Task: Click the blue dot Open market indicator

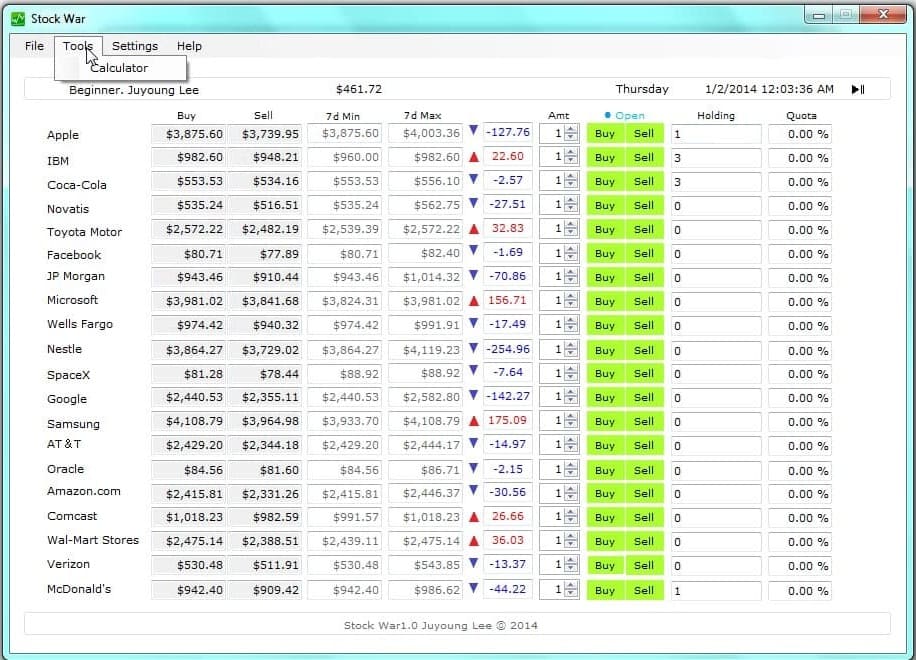Action: [x=608, y=115]
